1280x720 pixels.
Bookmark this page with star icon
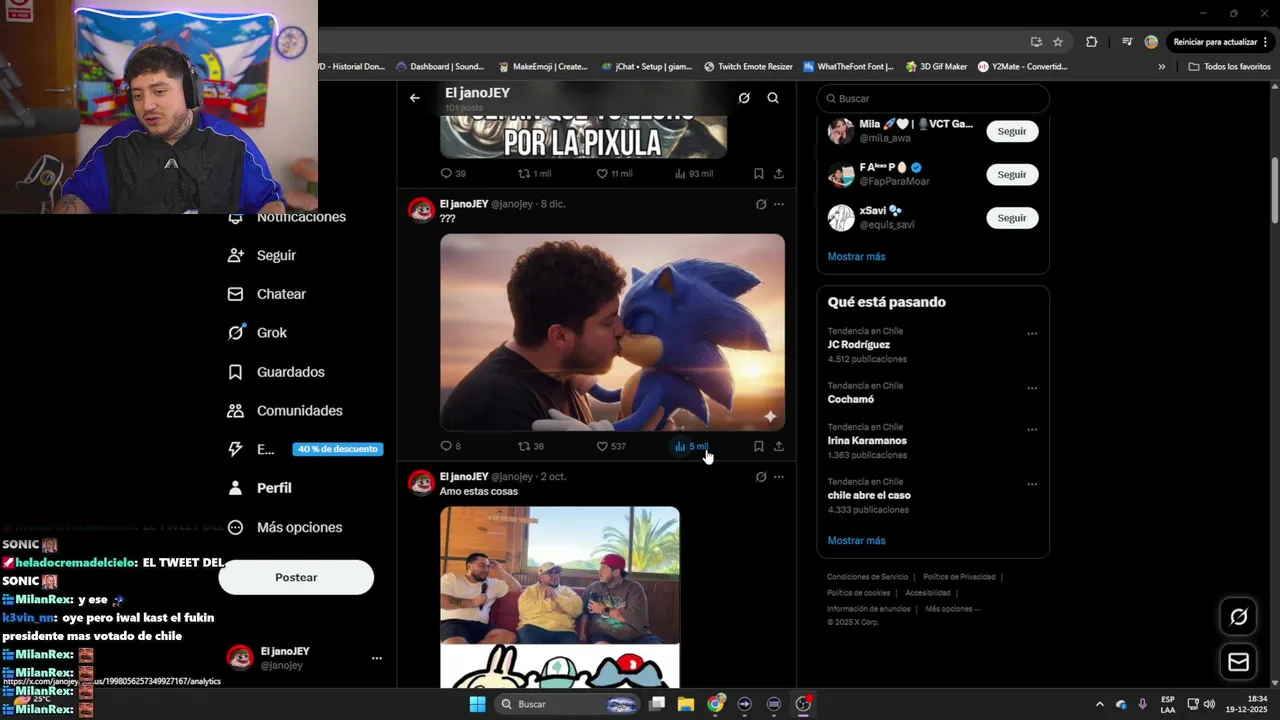tap(1058, 42)
